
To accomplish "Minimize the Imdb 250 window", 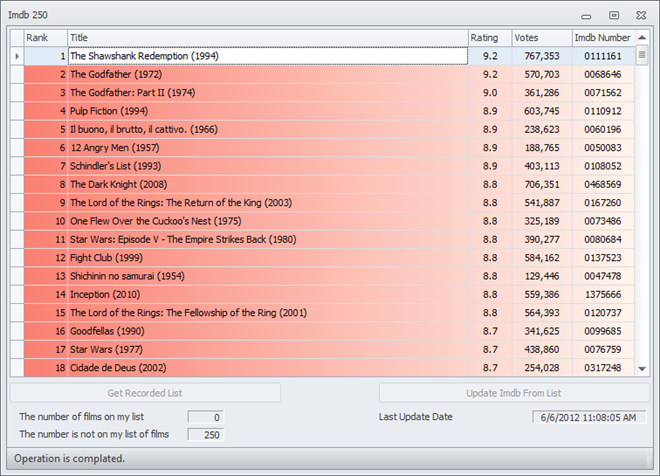I will pyautogui.click(x=586, y=16).
